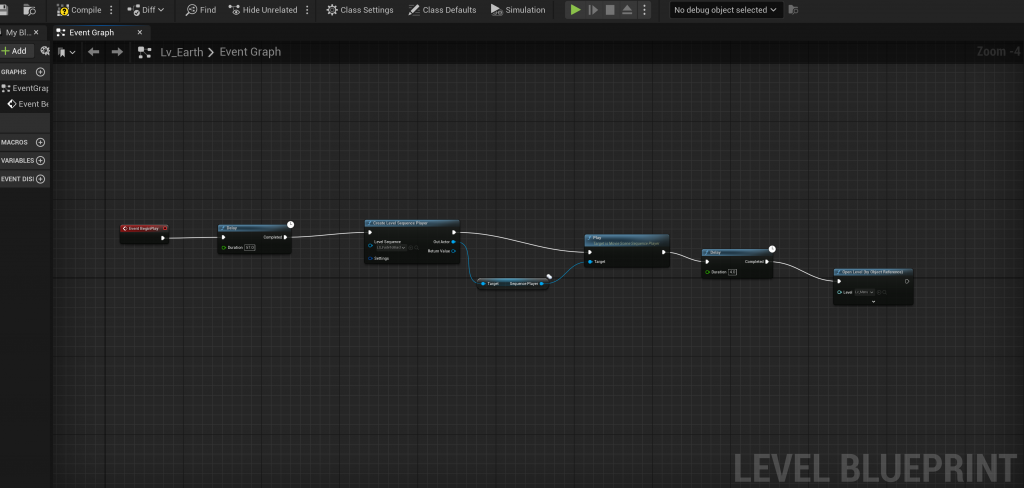Toggle Hide Unrelated nodes

tap(263, 10)
